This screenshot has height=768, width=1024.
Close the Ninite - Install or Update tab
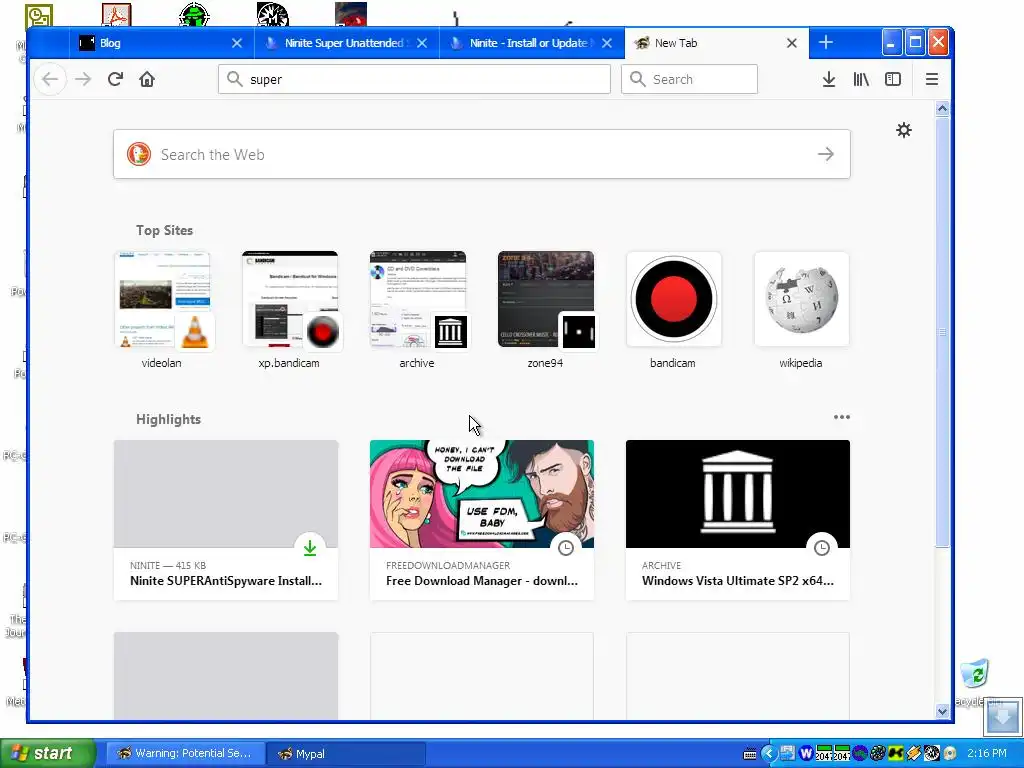point(607,43)
